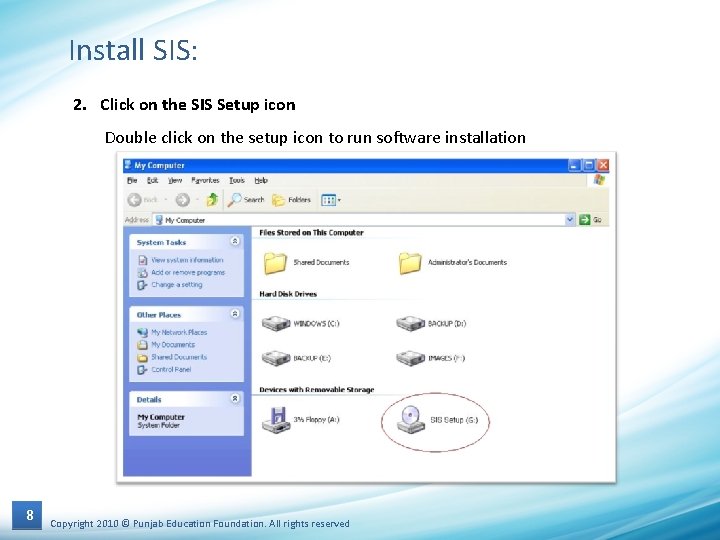
Task: Expand the address bar dropdown
Action: click(569, 219)
